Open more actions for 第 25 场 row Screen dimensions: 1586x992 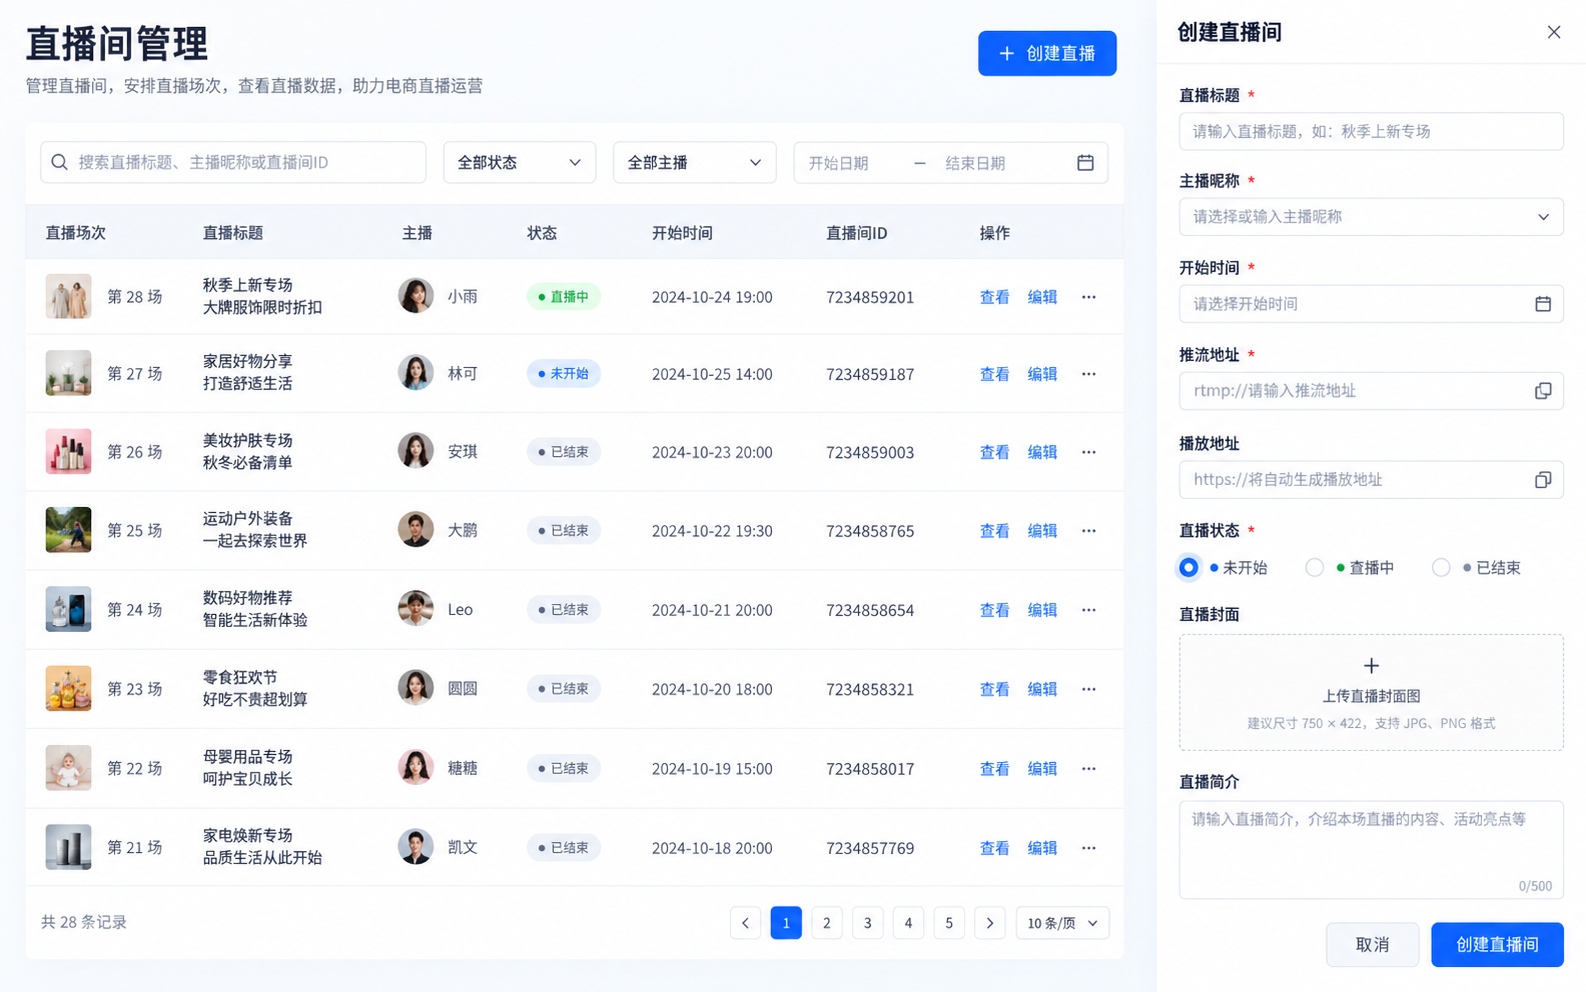[x=1089, y=531]
